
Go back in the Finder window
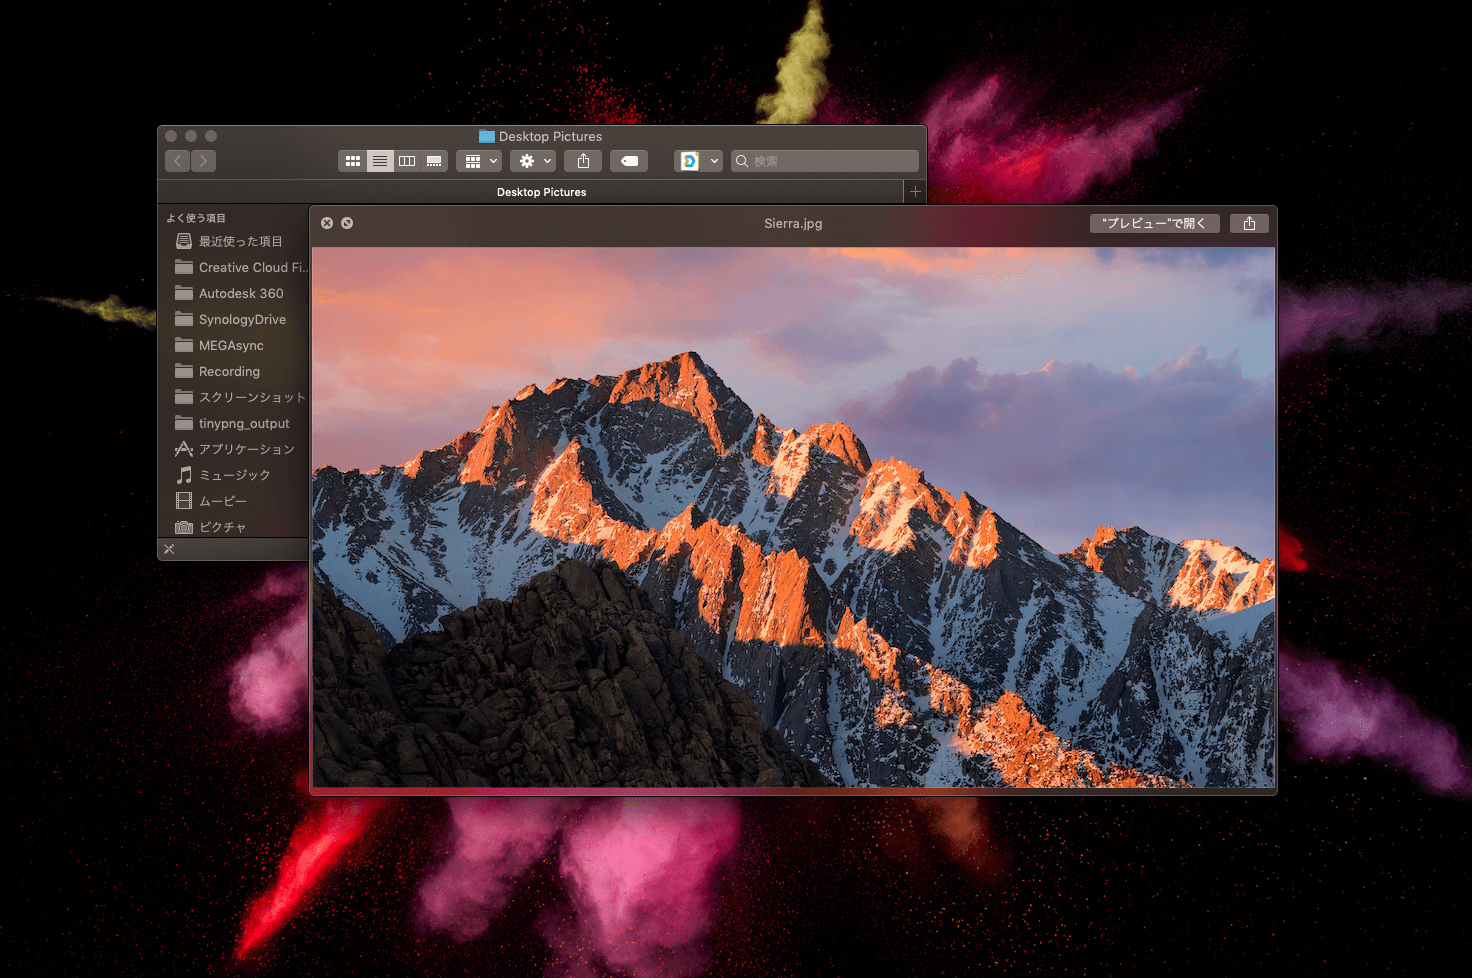click(178, 161)
